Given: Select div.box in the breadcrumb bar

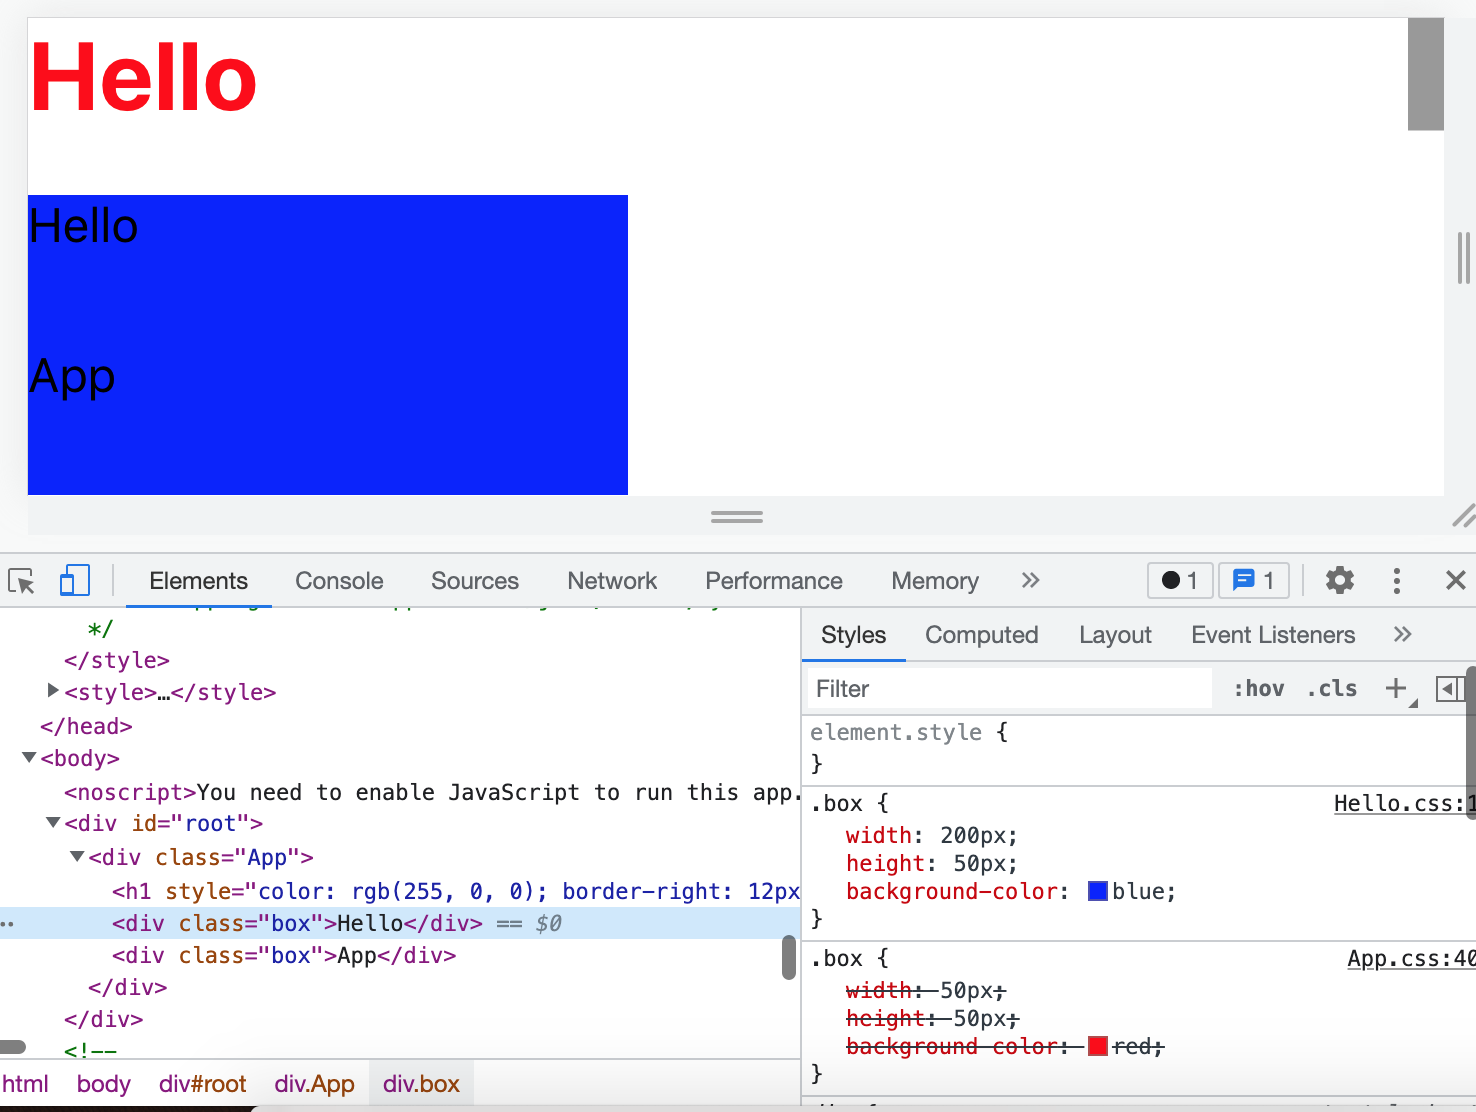Looking at the screenshot, I should tap(421, 1083).
